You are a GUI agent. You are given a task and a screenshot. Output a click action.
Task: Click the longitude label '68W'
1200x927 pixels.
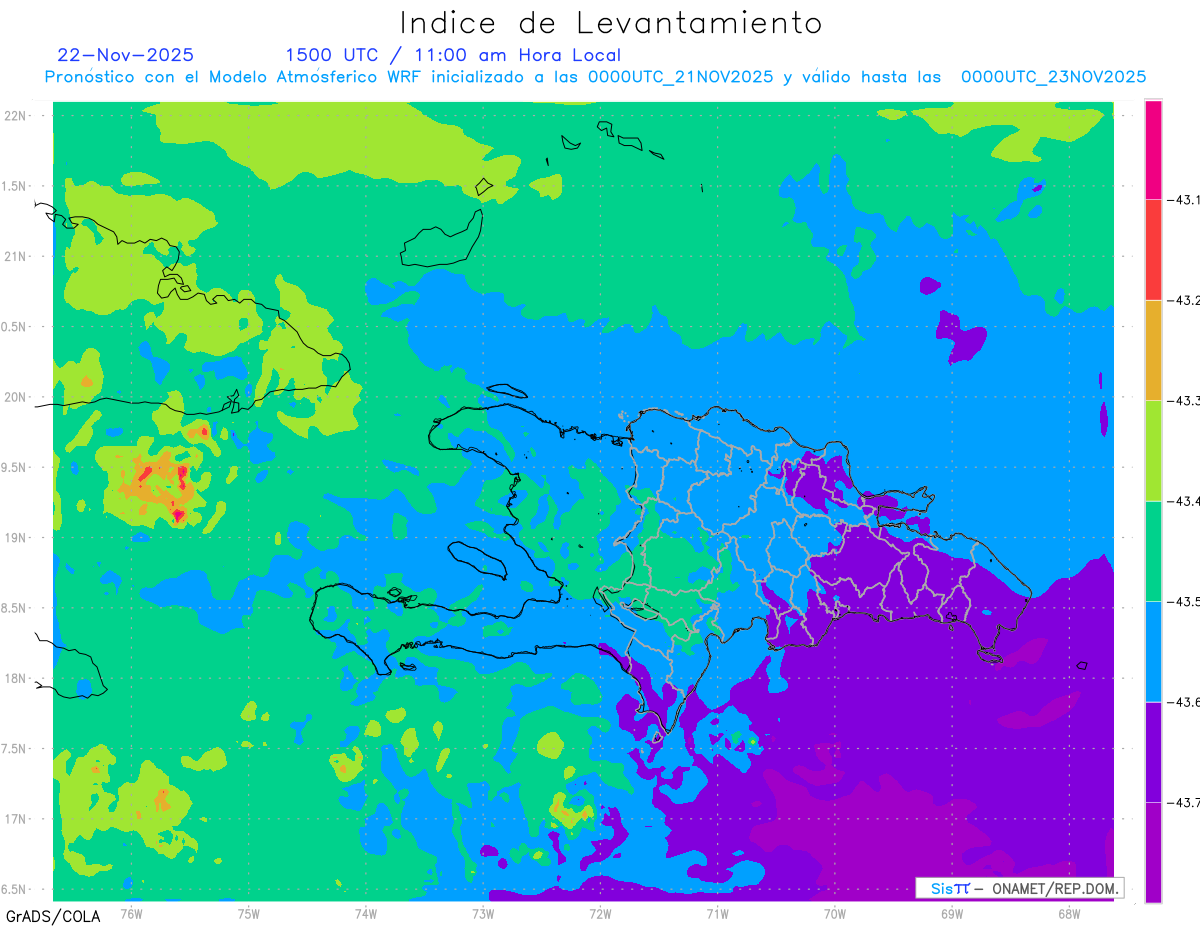click(x=1069, y=913)
